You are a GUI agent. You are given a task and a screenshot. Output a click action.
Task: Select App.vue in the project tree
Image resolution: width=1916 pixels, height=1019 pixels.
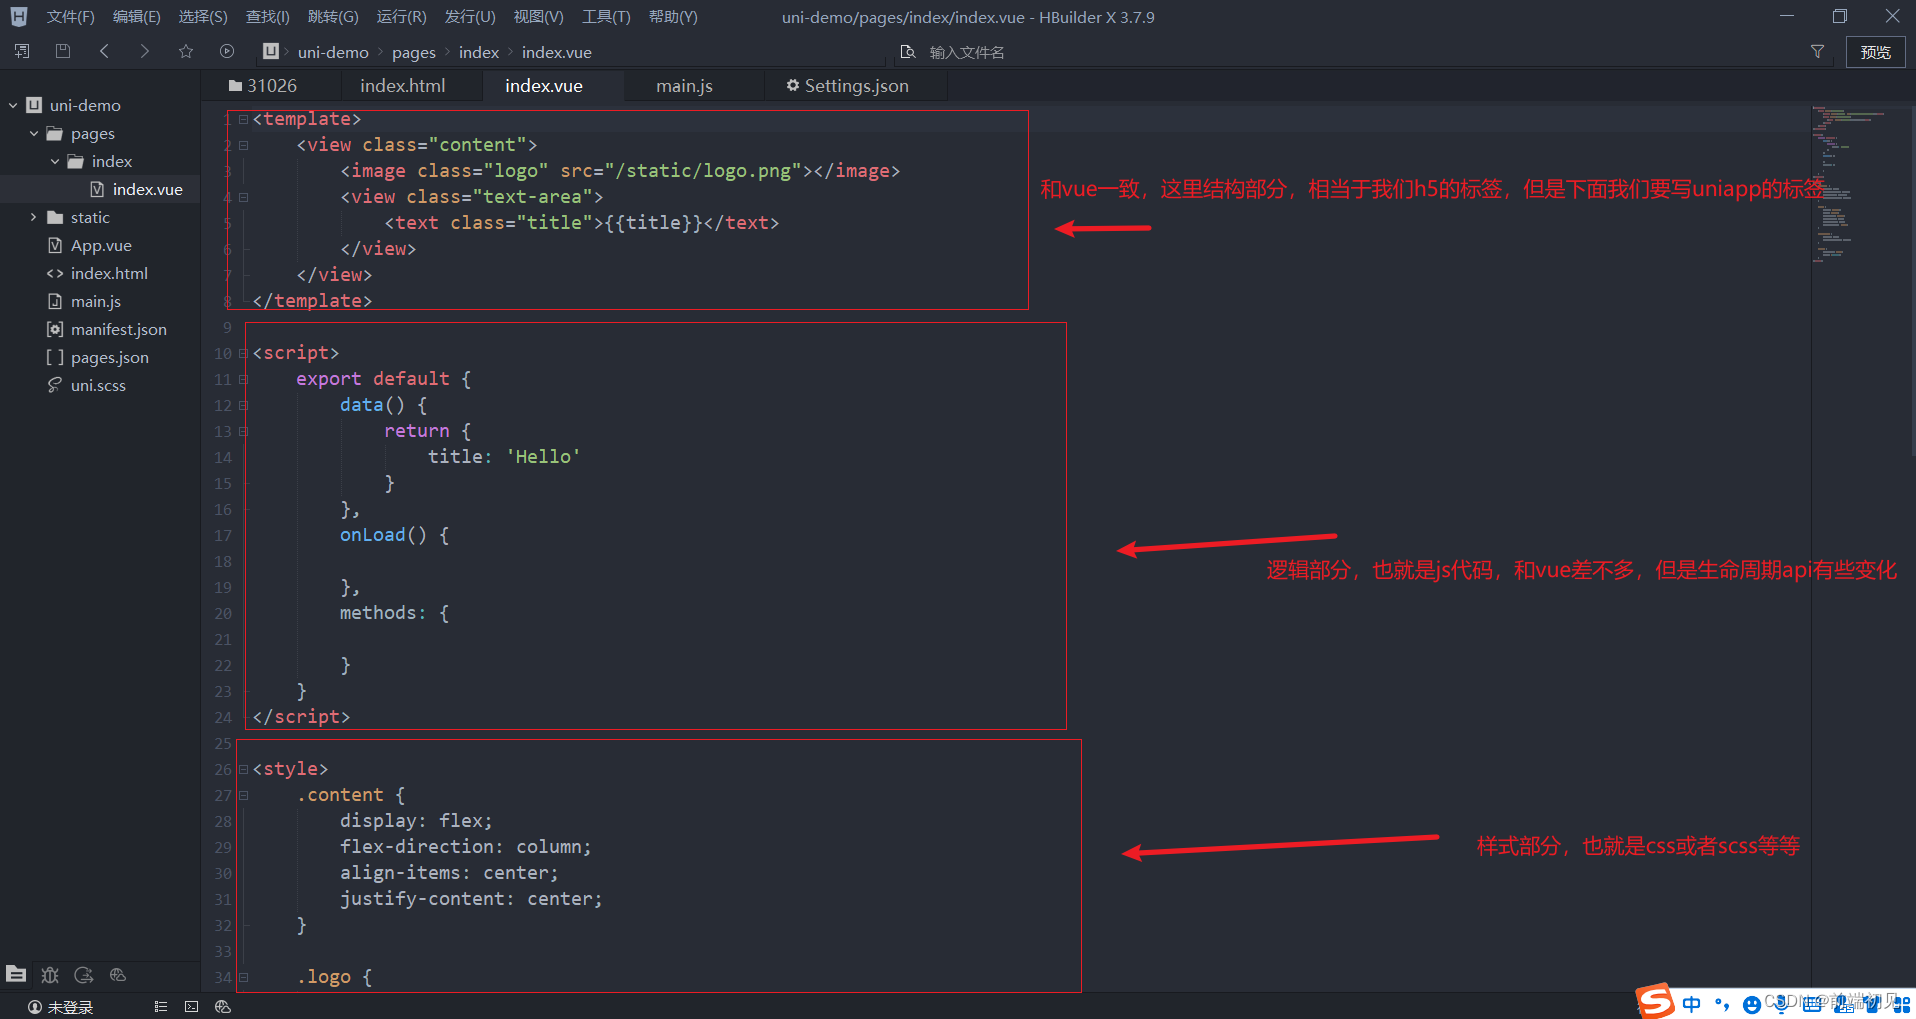click(100, 245)
